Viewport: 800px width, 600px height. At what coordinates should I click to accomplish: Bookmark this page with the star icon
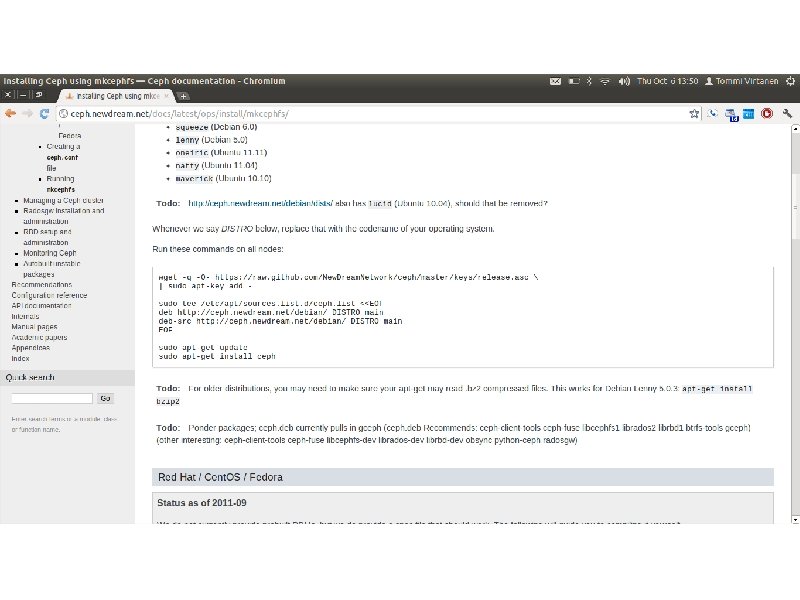(694, 113)
